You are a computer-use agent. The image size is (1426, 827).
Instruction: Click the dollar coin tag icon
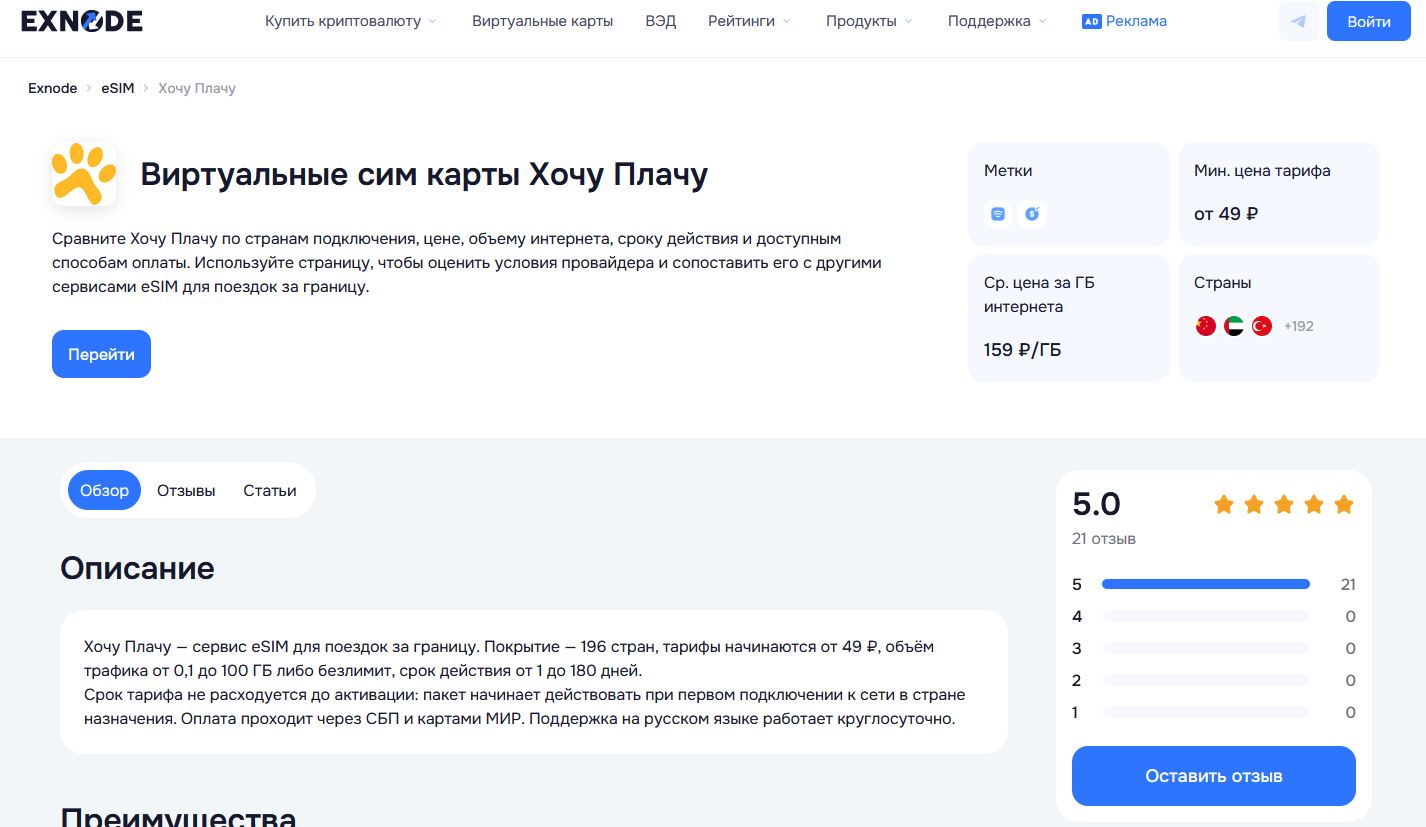[1032, 213]
